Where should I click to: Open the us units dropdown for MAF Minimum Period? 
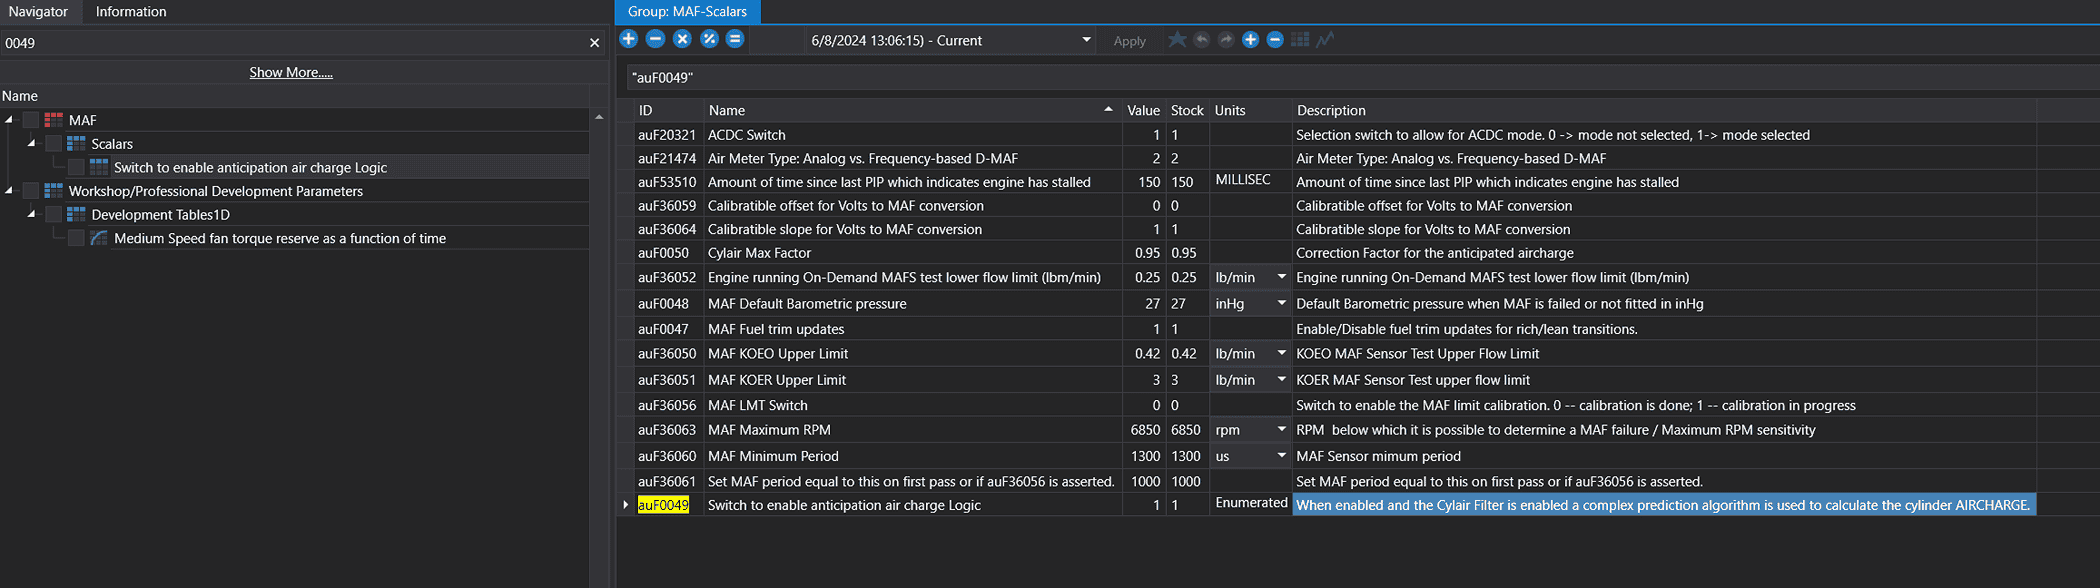point(1281,455)
